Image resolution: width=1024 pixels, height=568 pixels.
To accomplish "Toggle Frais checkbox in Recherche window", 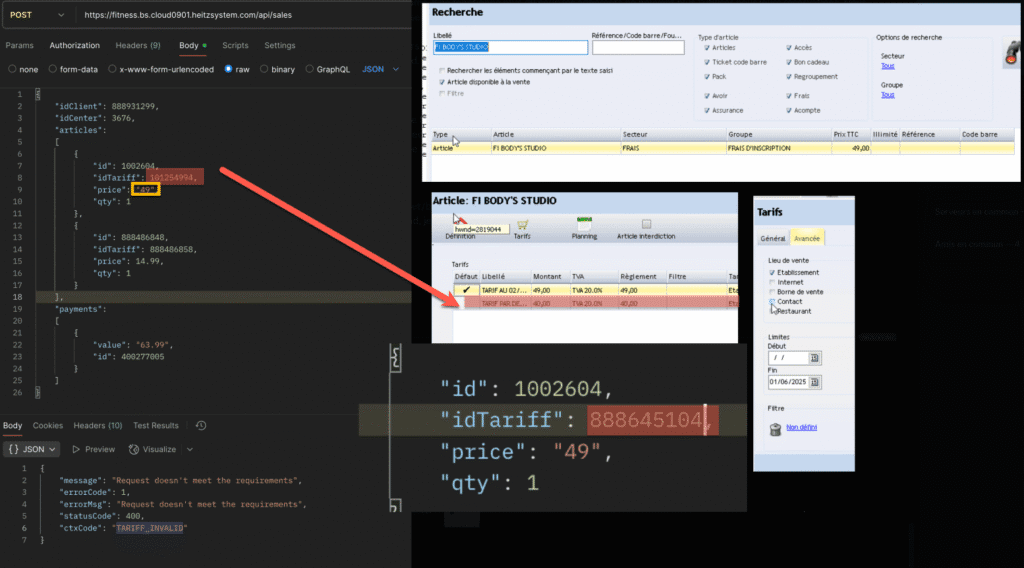I will 789,95.
